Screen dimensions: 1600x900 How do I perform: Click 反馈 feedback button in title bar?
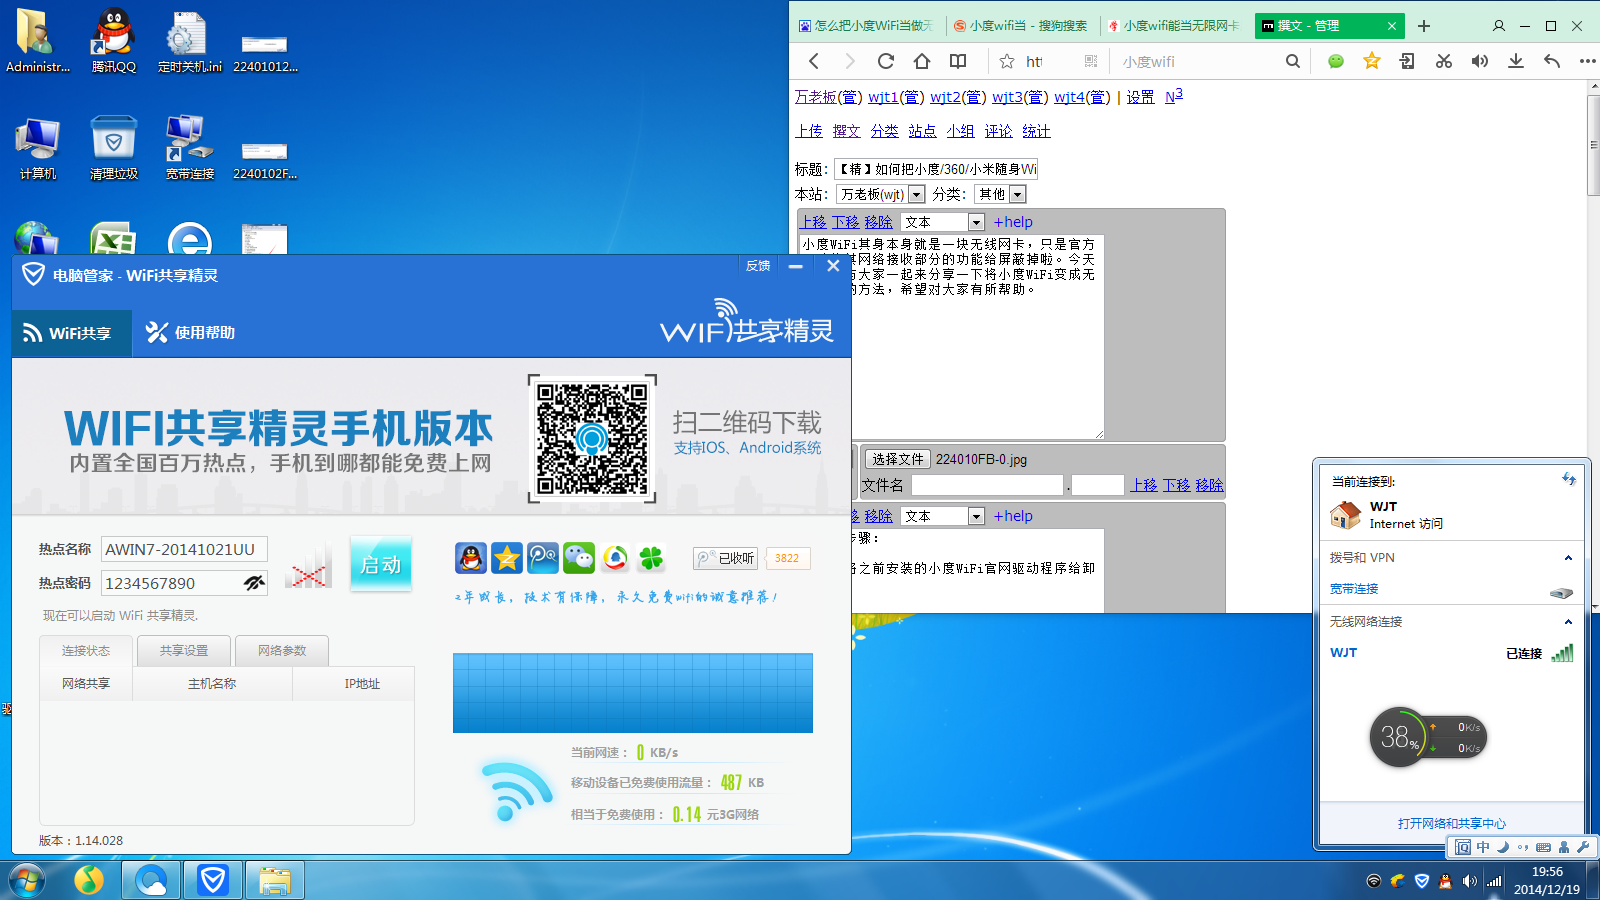click(758, 266)
